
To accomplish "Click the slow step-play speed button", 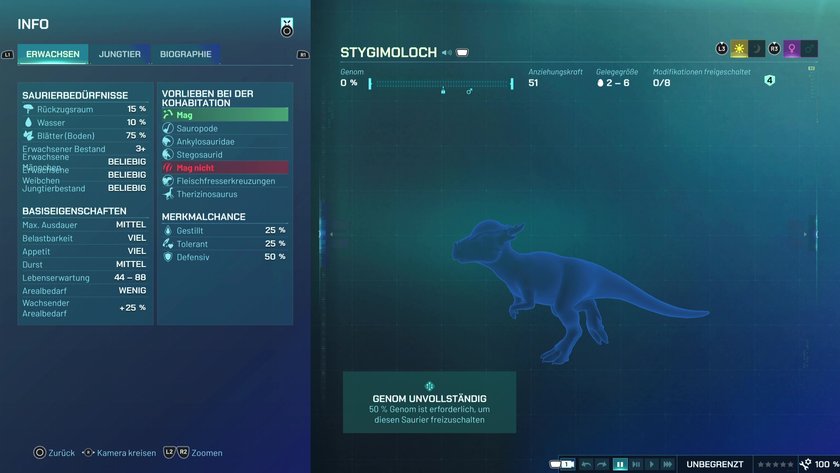I will tap(636, 464).
